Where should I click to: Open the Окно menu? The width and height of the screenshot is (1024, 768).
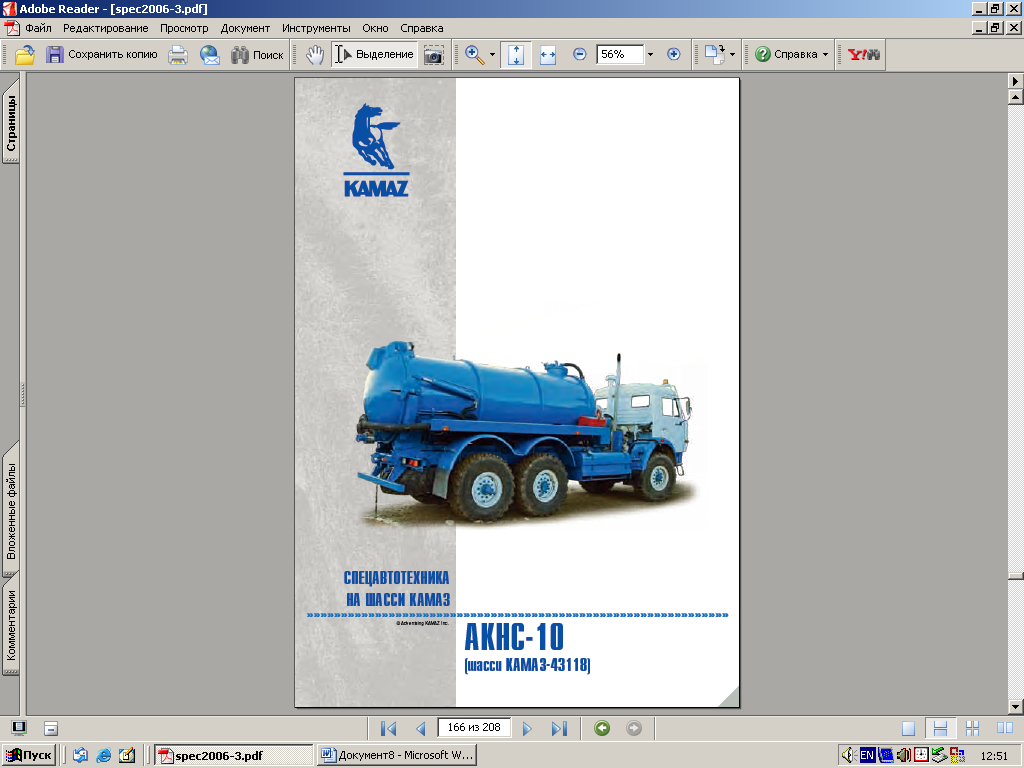376,28
